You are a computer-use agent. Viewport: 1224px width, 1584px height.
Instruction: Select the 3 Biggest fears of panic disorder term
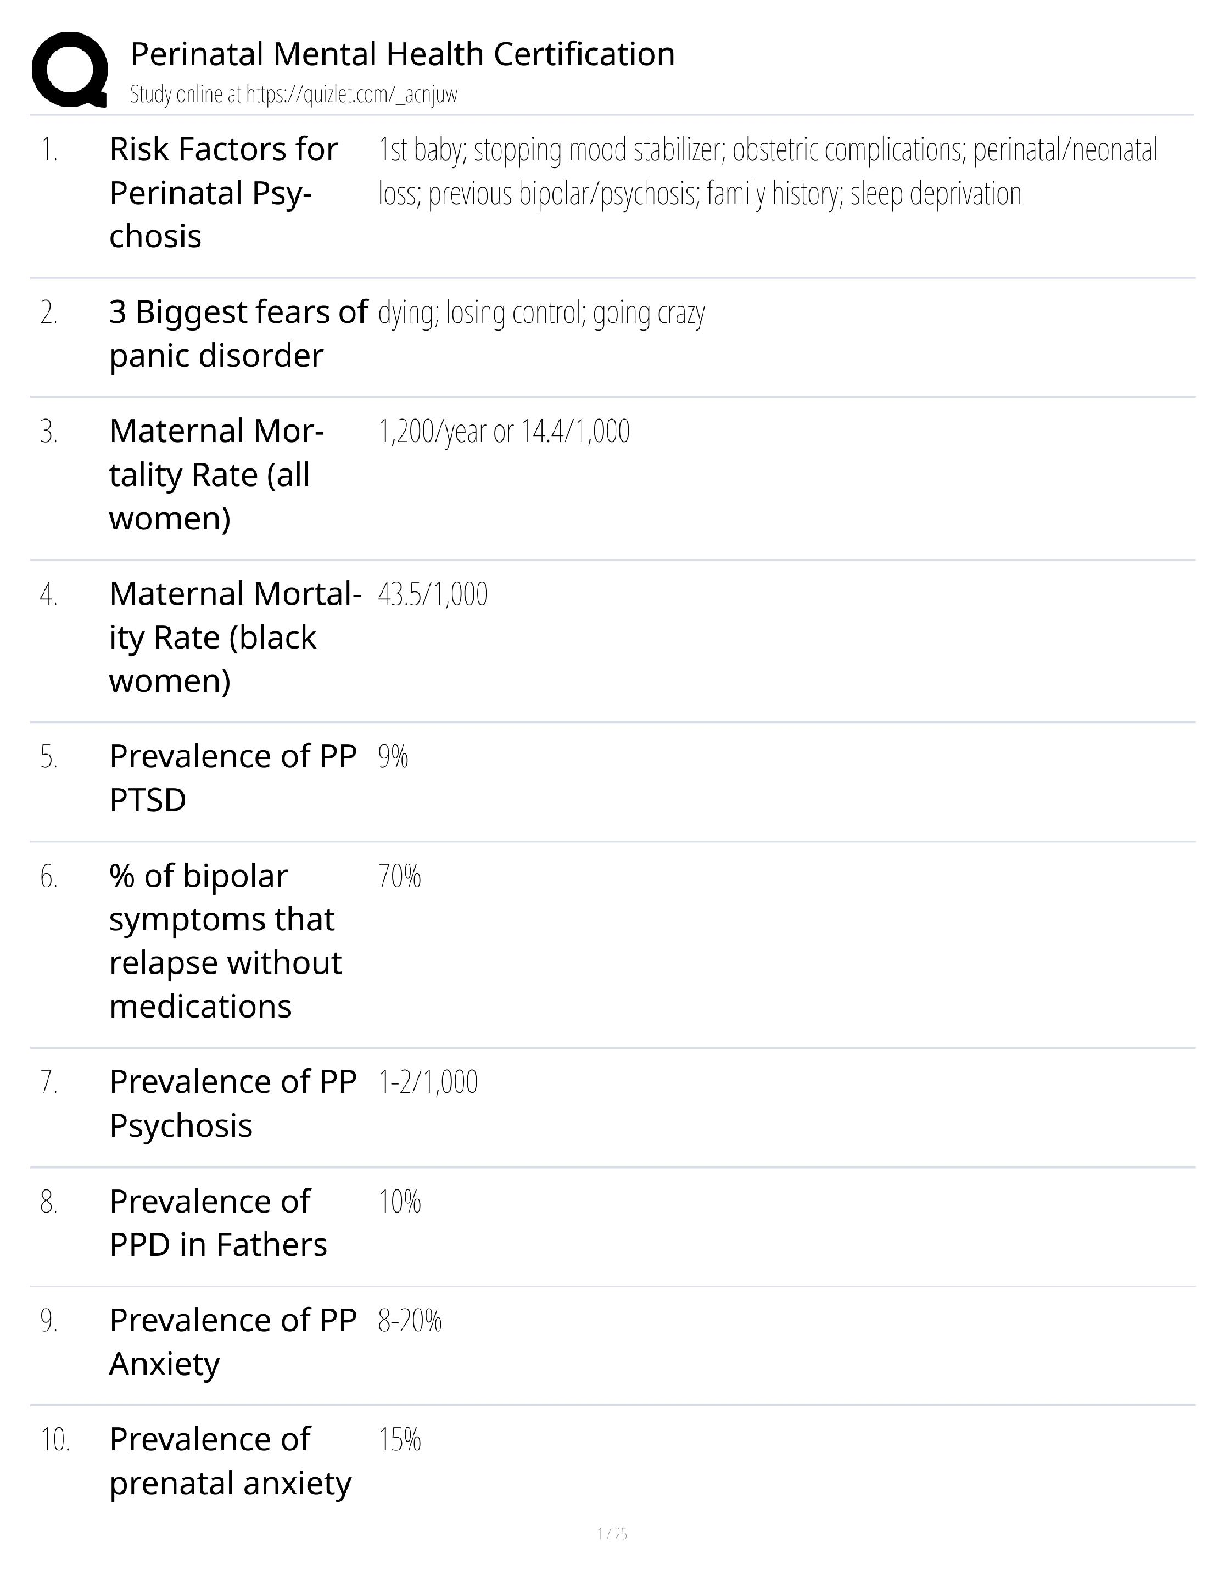click(238, 333)
